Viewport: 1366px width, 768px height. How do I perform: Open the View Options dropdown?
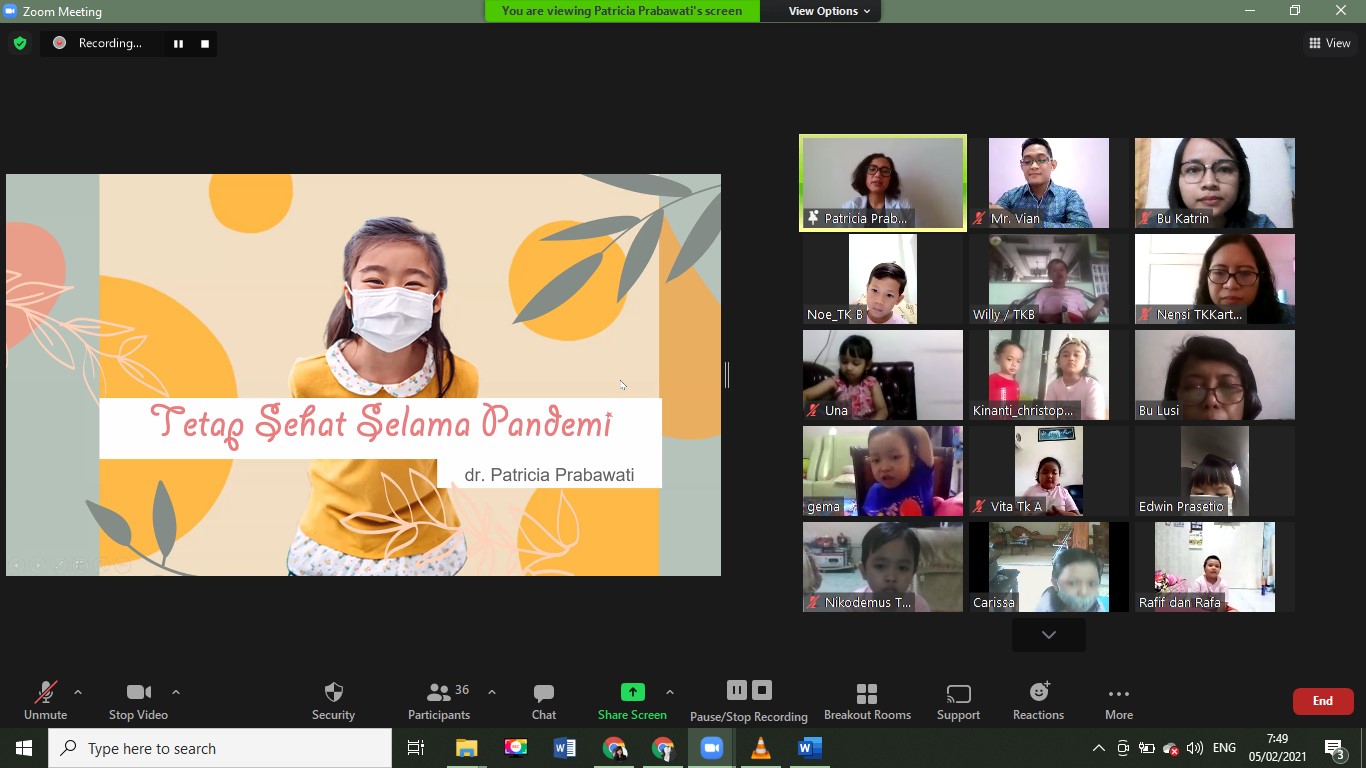[x=829, y=11]
